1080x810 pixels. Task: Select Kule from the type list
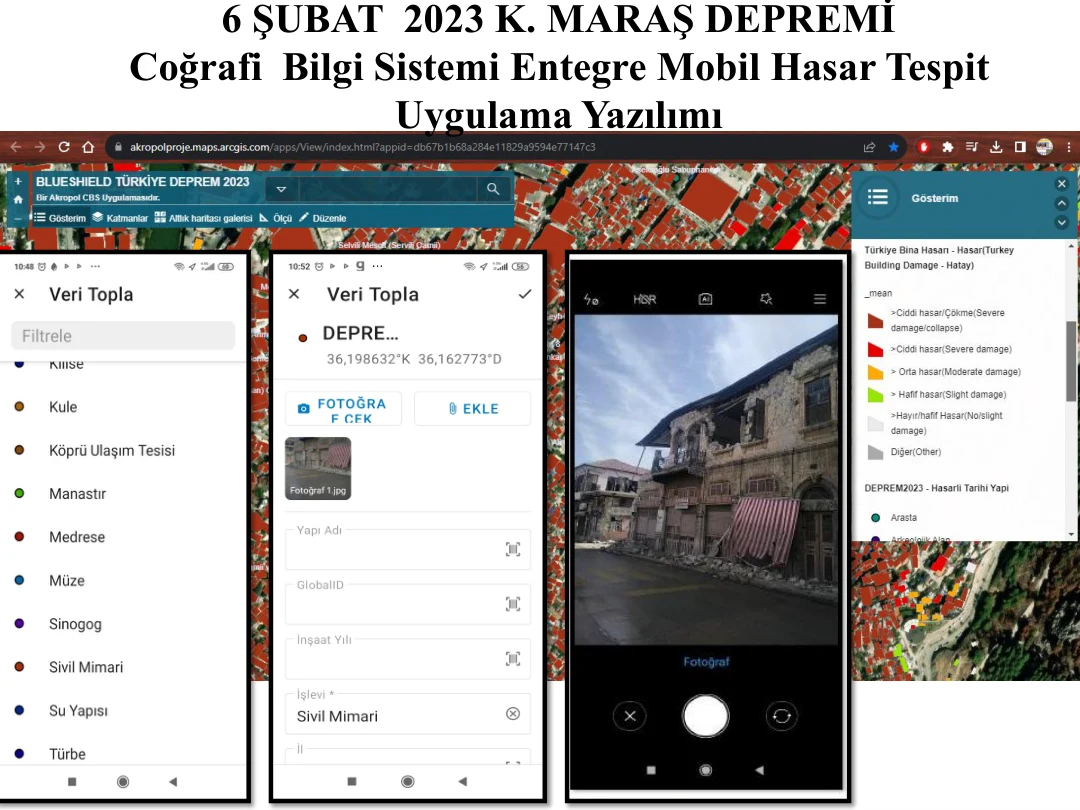(x=63, y=407)
